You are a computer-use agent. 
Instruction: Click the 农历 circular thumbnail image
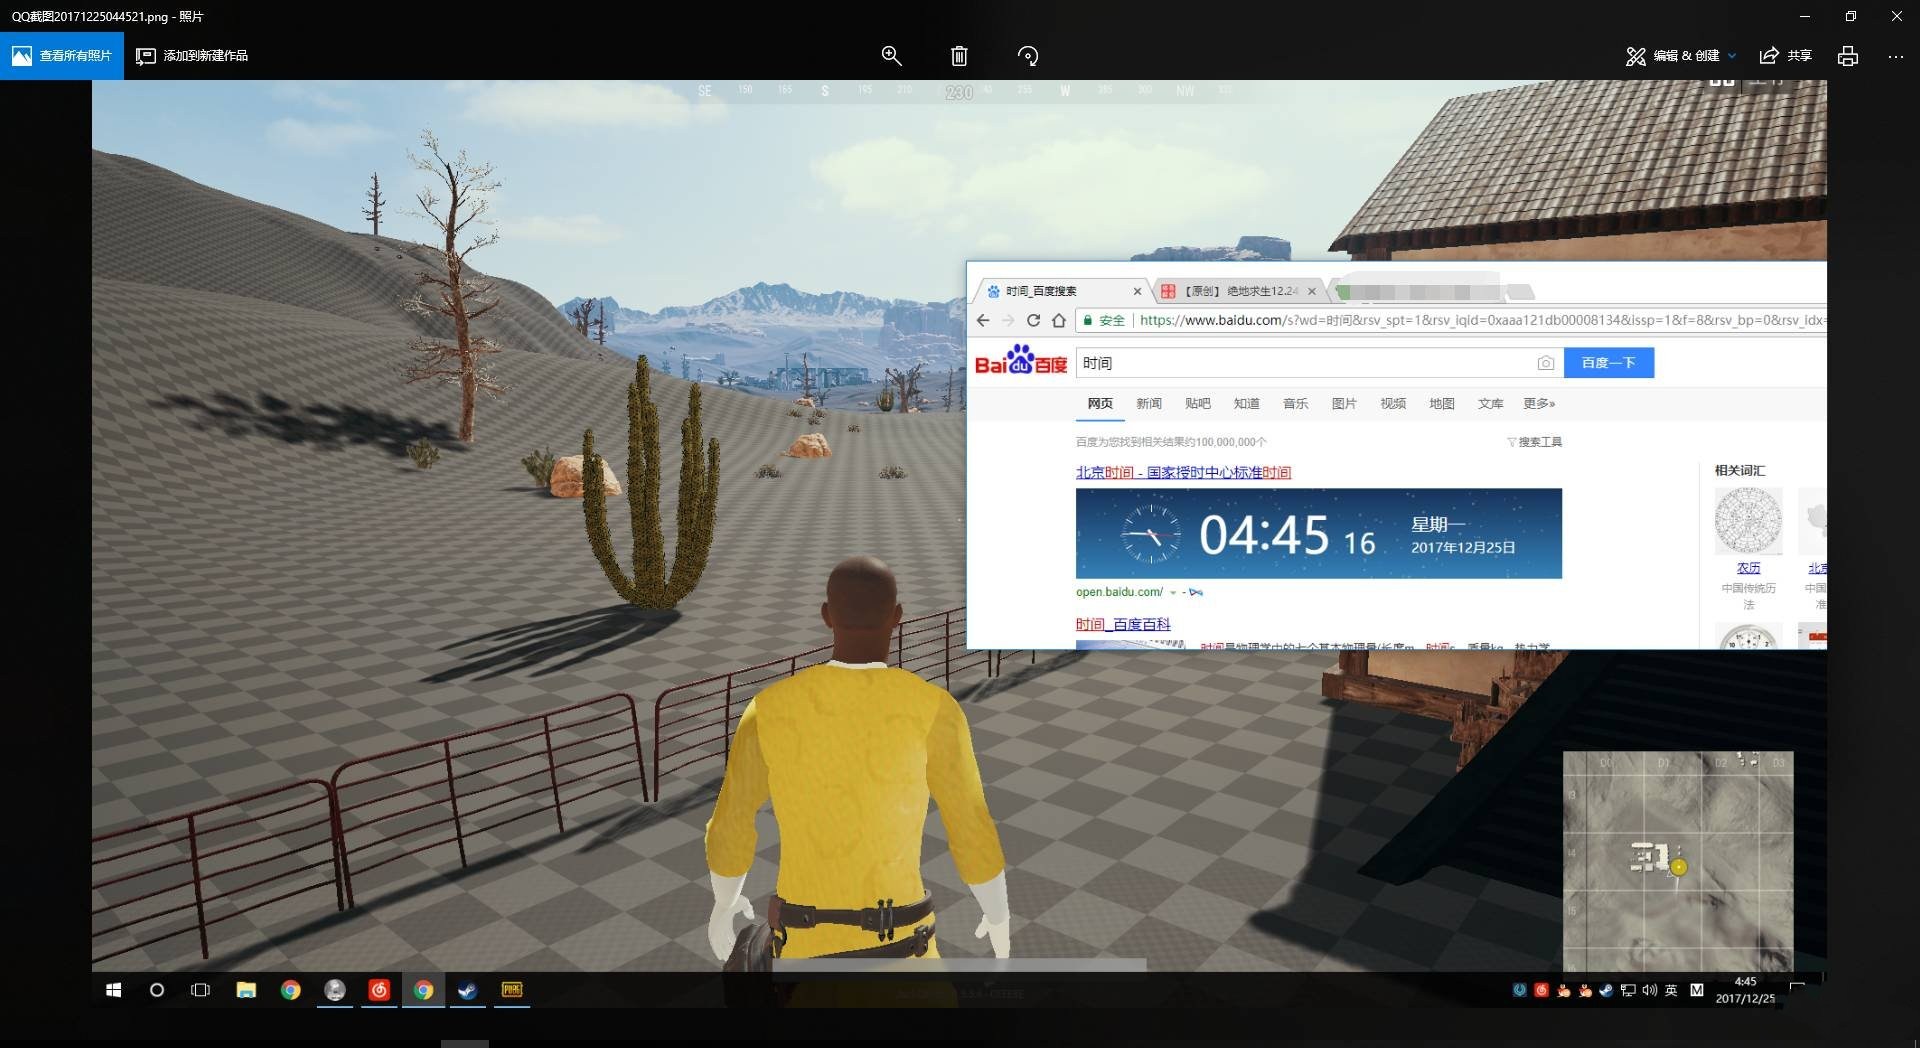pyautogui.click(x=1748, y=521)
